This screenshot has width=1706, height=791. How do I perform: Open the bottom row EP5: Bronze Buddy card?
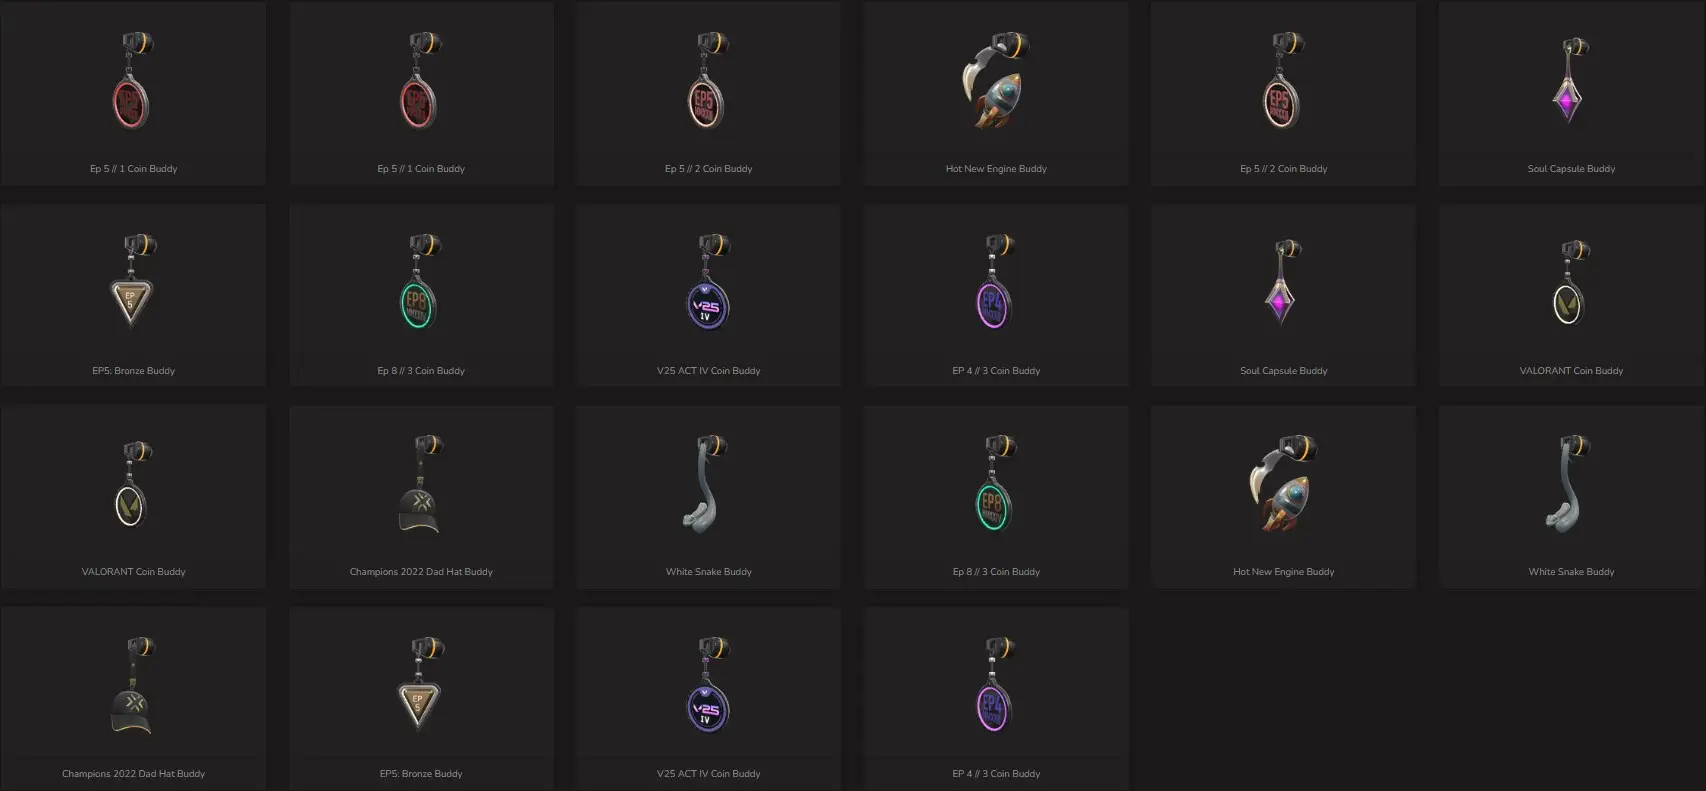click(x=421, y=698)
